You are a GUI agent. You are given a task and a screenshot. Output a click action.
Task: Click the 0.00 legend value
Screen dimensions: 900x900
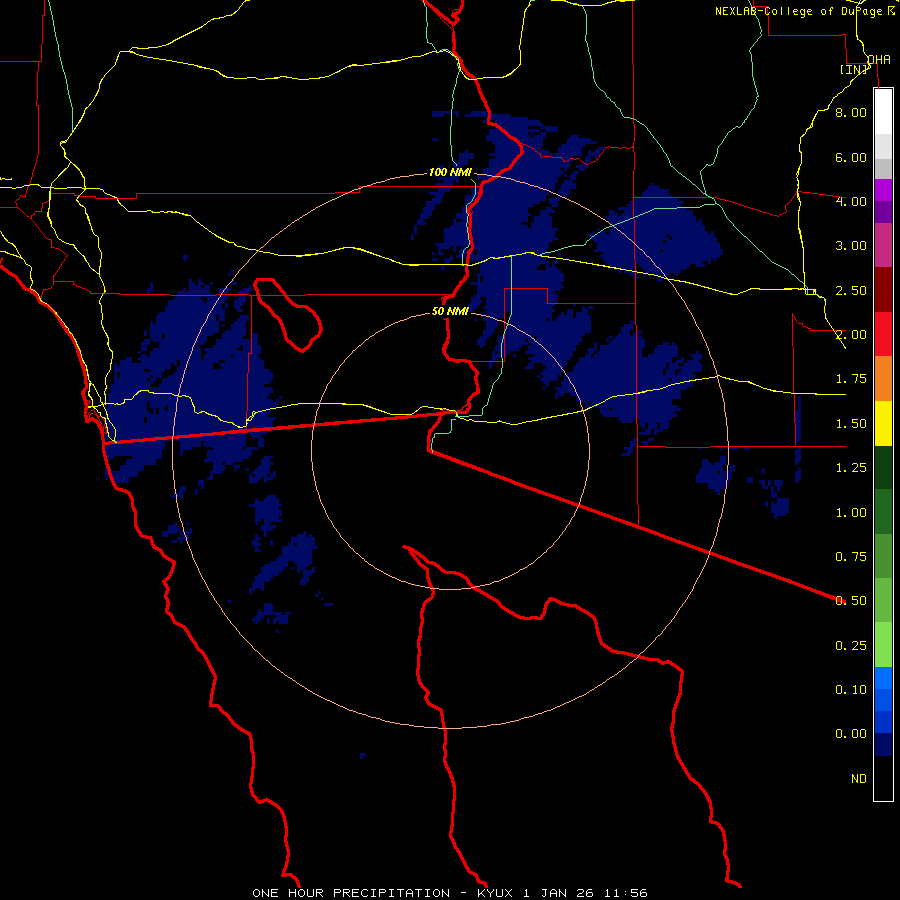point(851,734)
